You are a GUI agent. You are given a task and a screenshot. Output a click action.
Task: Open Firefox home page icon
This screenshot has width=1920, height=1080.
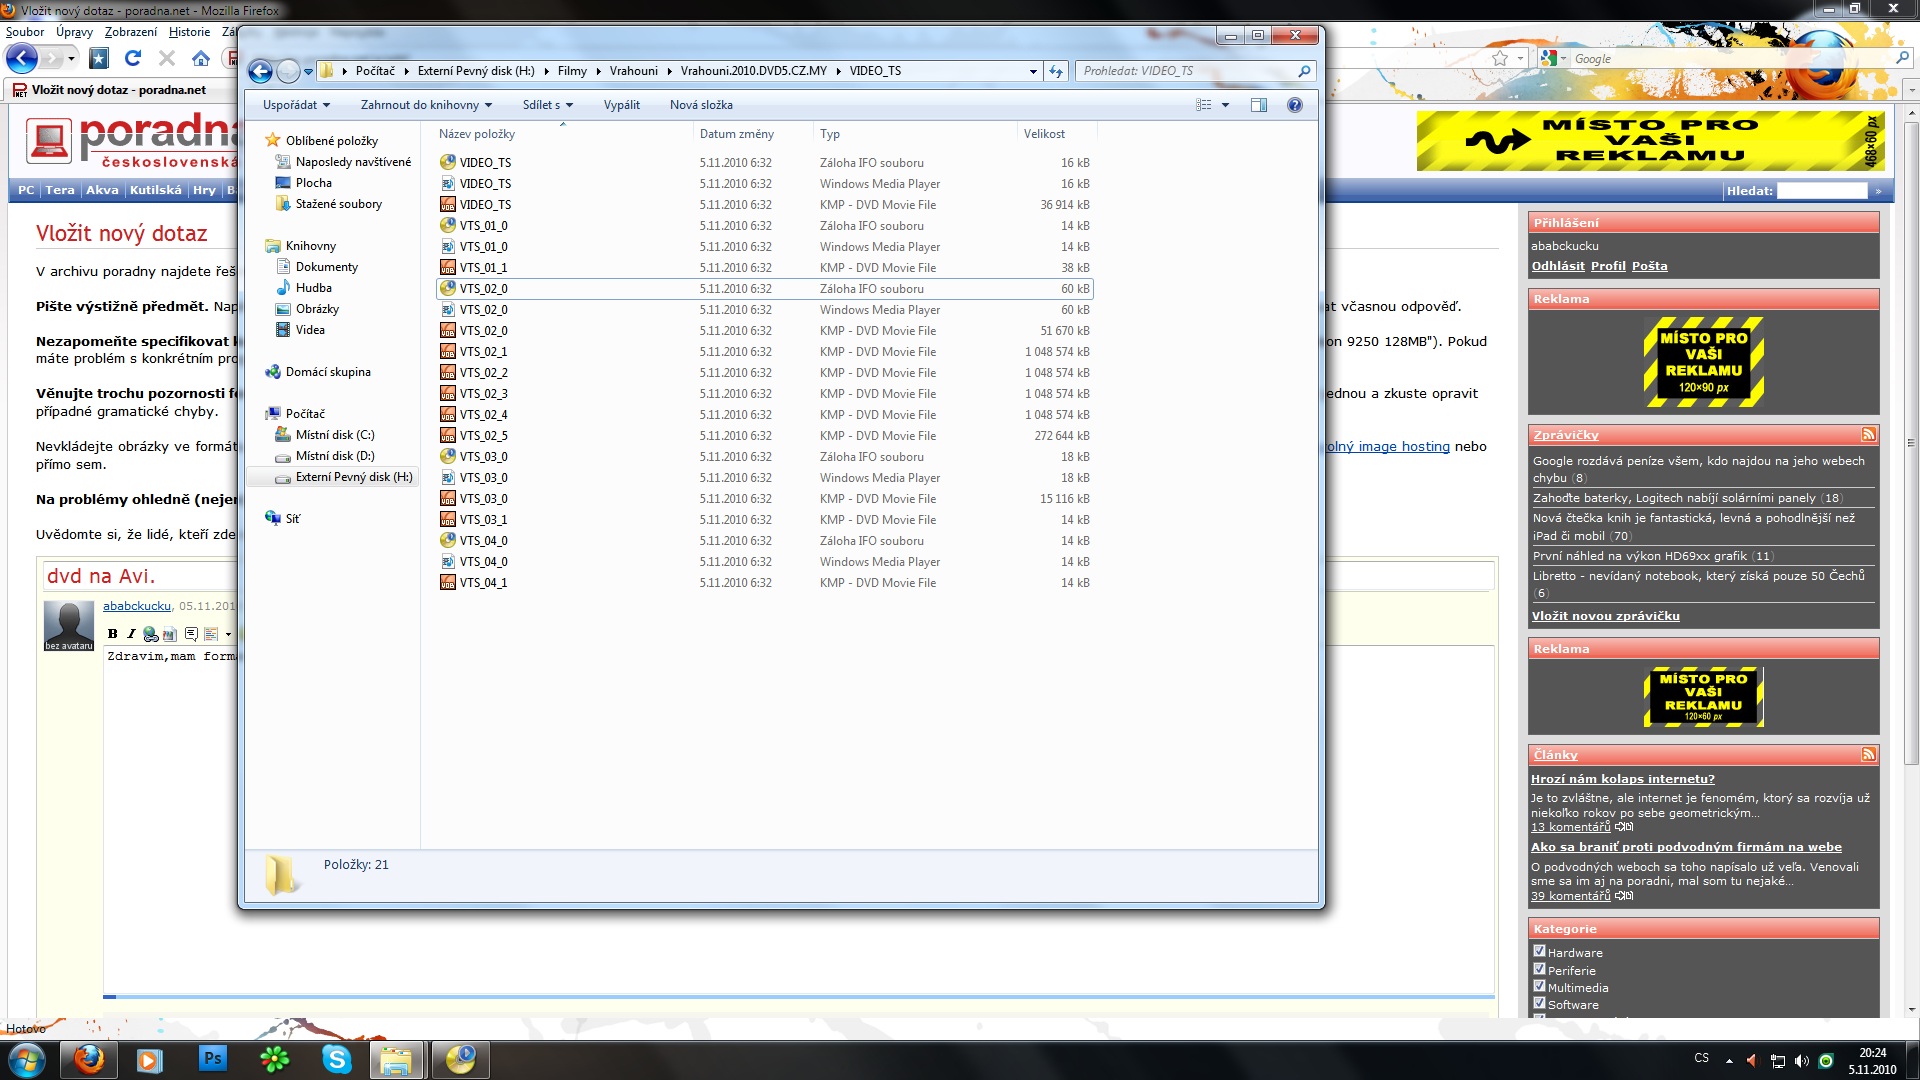[201, 58]
